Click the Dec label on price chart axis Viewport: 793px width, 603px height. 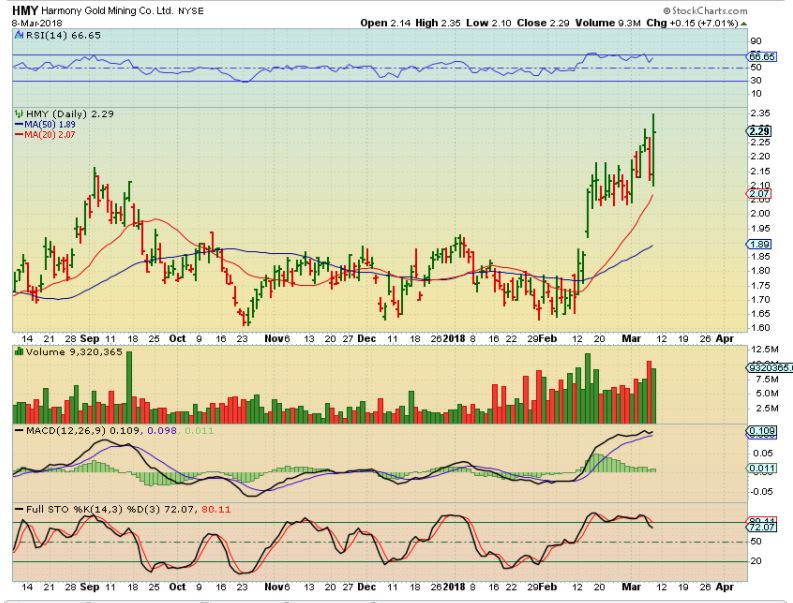366,338
